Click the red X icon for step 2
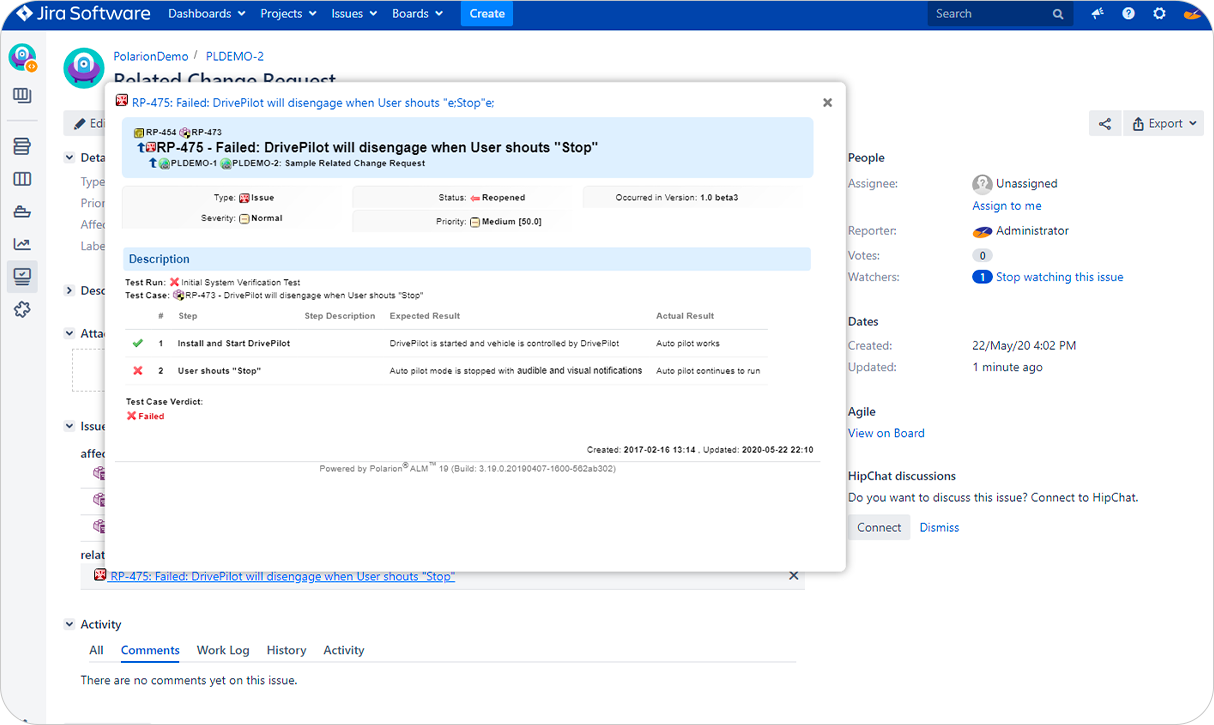This screenshot has height=725, width=1214. pos(138,371)
